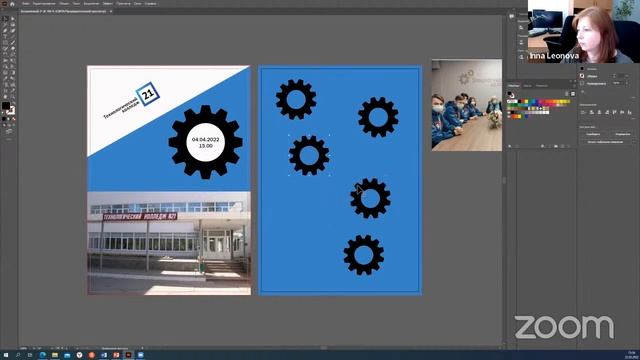The width and height of the screenshot is (640, 360).
Task: Open the Объект menu
Action: tap(64, 3)
